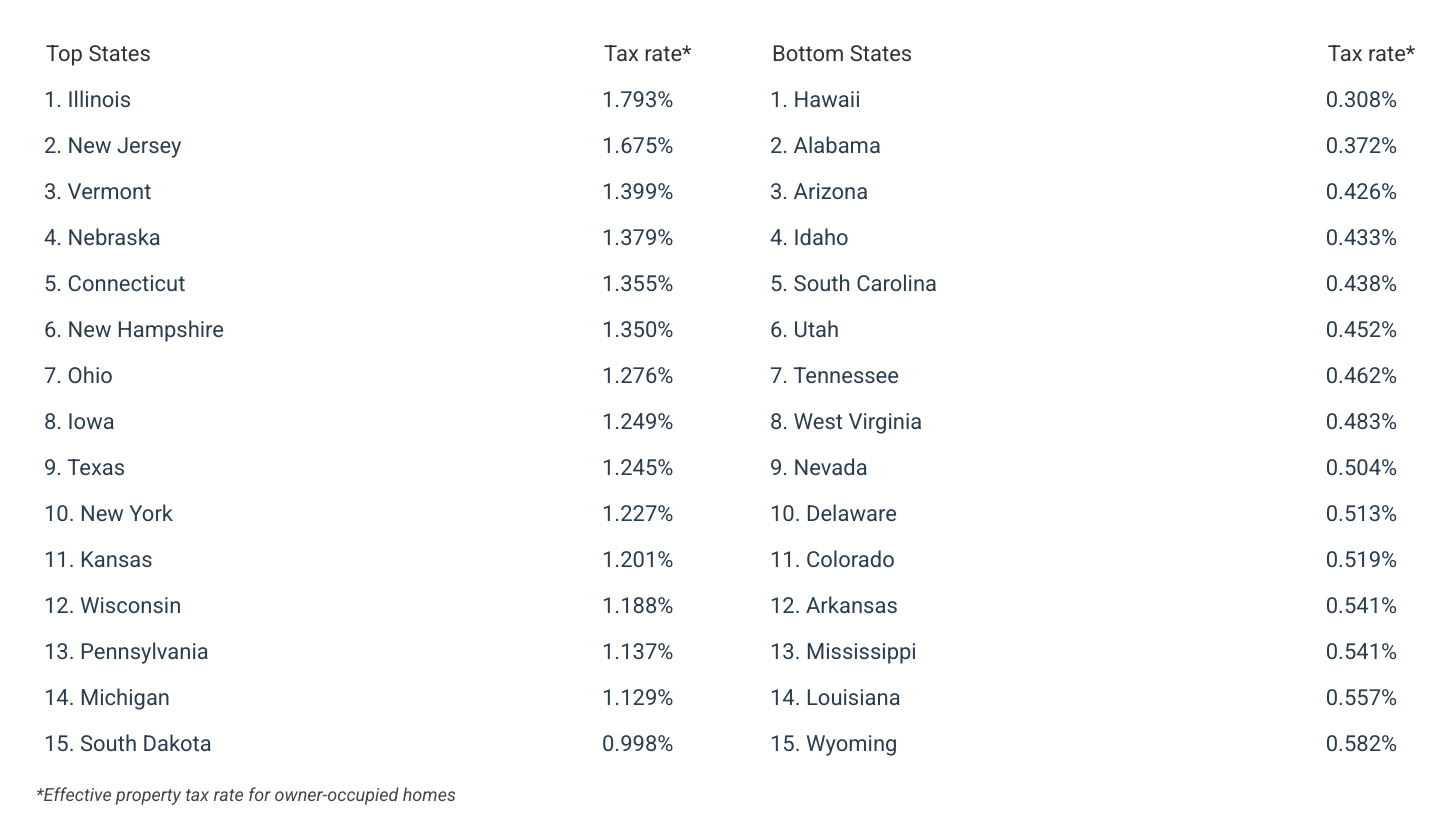Select the 1.399% tax rate for Vermont
The height and width of the screenshot is (825, 1450).
(x=637, y=192)
